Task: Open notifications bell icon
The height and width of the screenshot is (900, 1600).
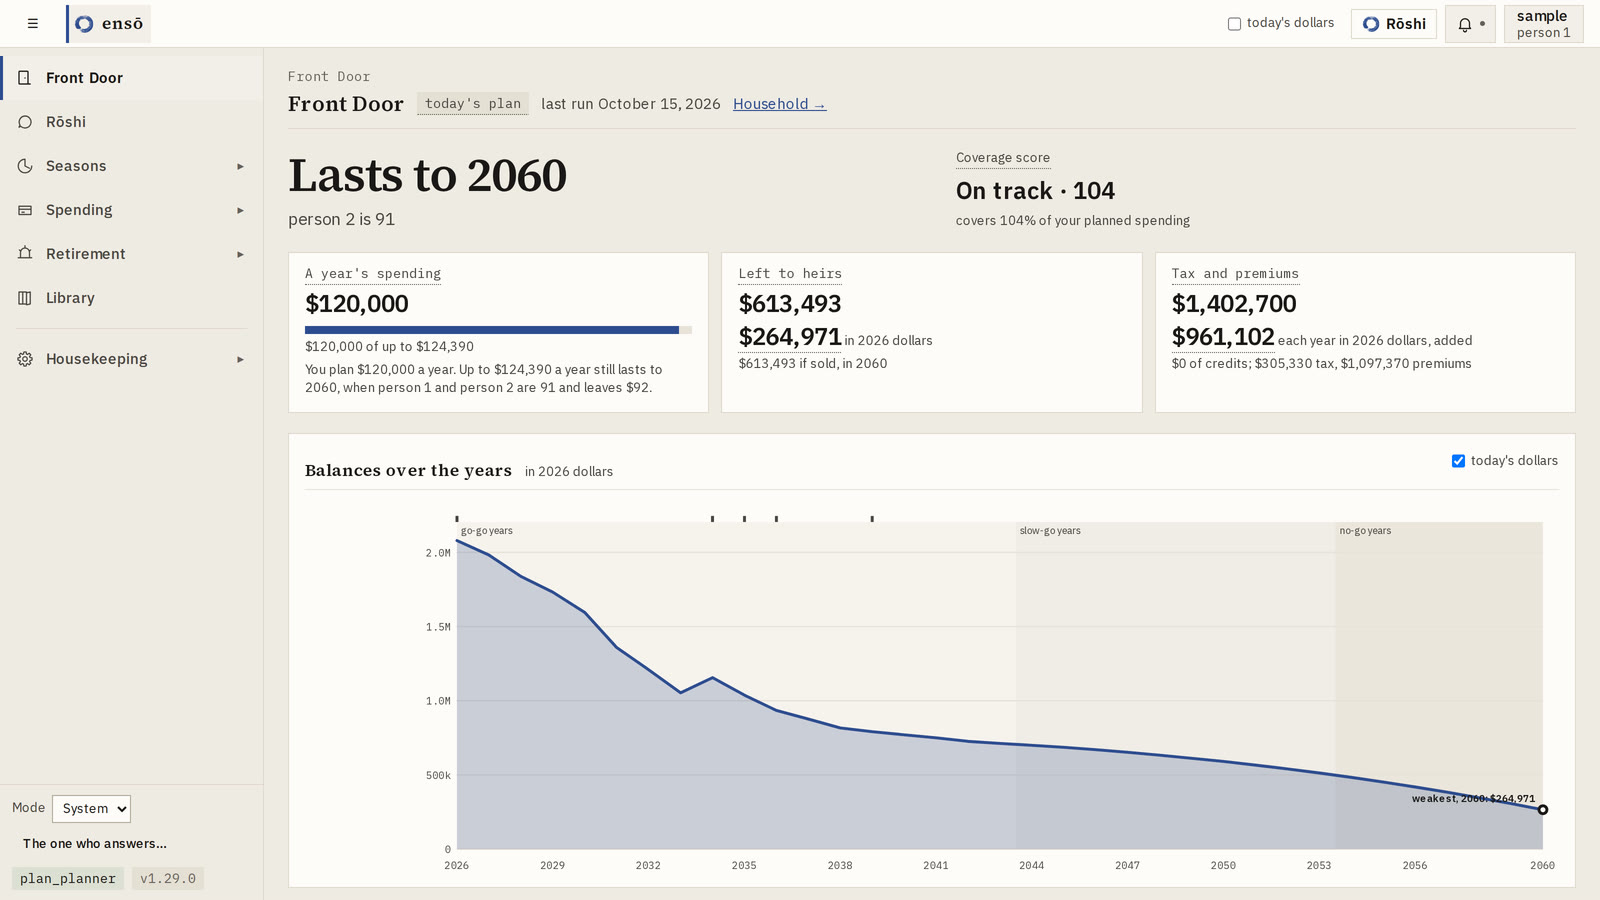Action: tap(1465, 24)
